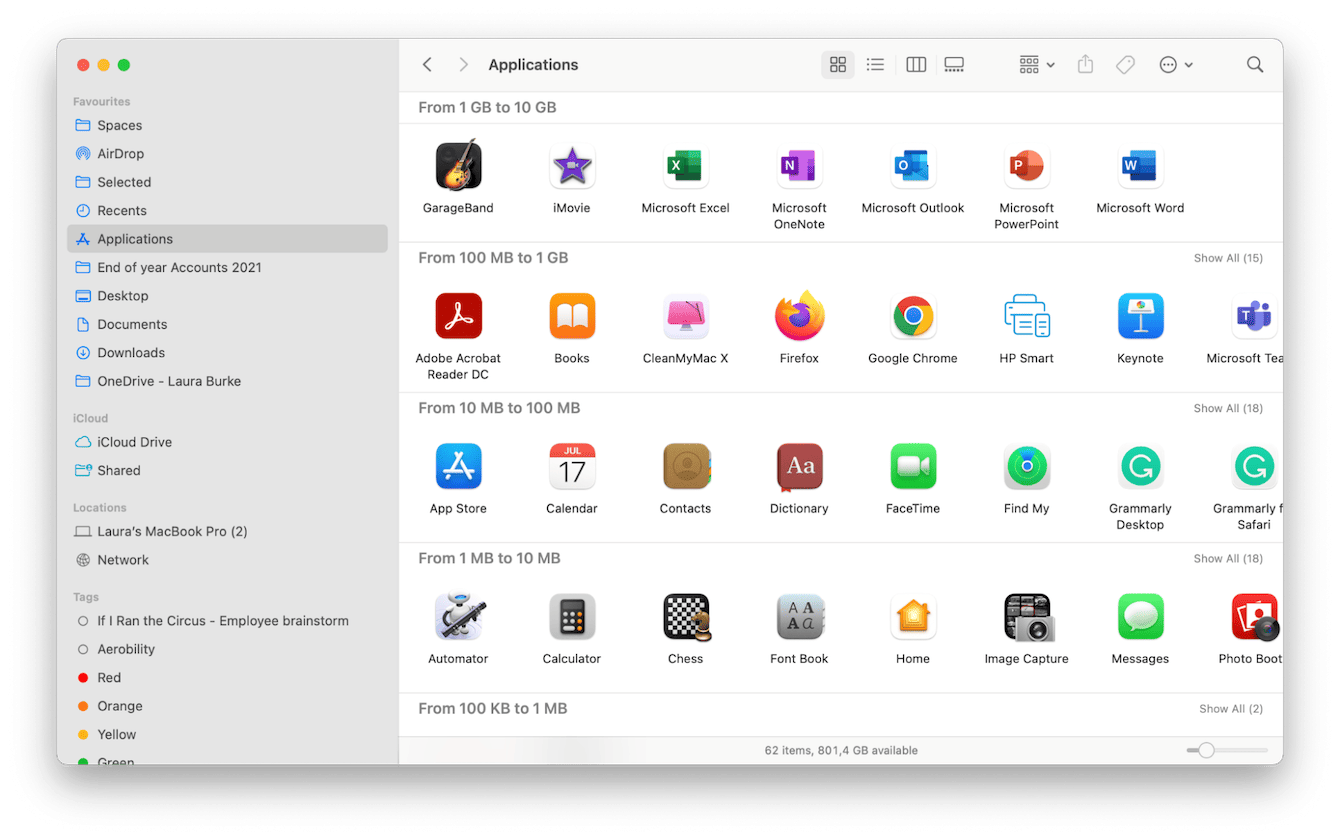Viewport: 1340px width, 840px height.
Task: Filter by the Orange tag
Action: tap(227, 706)
